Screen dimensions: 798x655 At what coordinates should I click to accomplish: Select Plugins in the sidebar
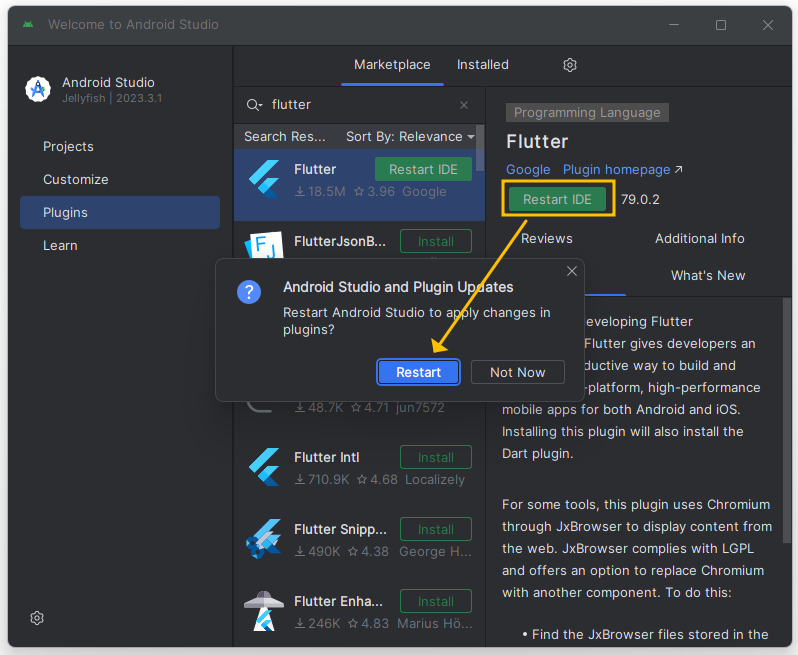pos(120,213)
